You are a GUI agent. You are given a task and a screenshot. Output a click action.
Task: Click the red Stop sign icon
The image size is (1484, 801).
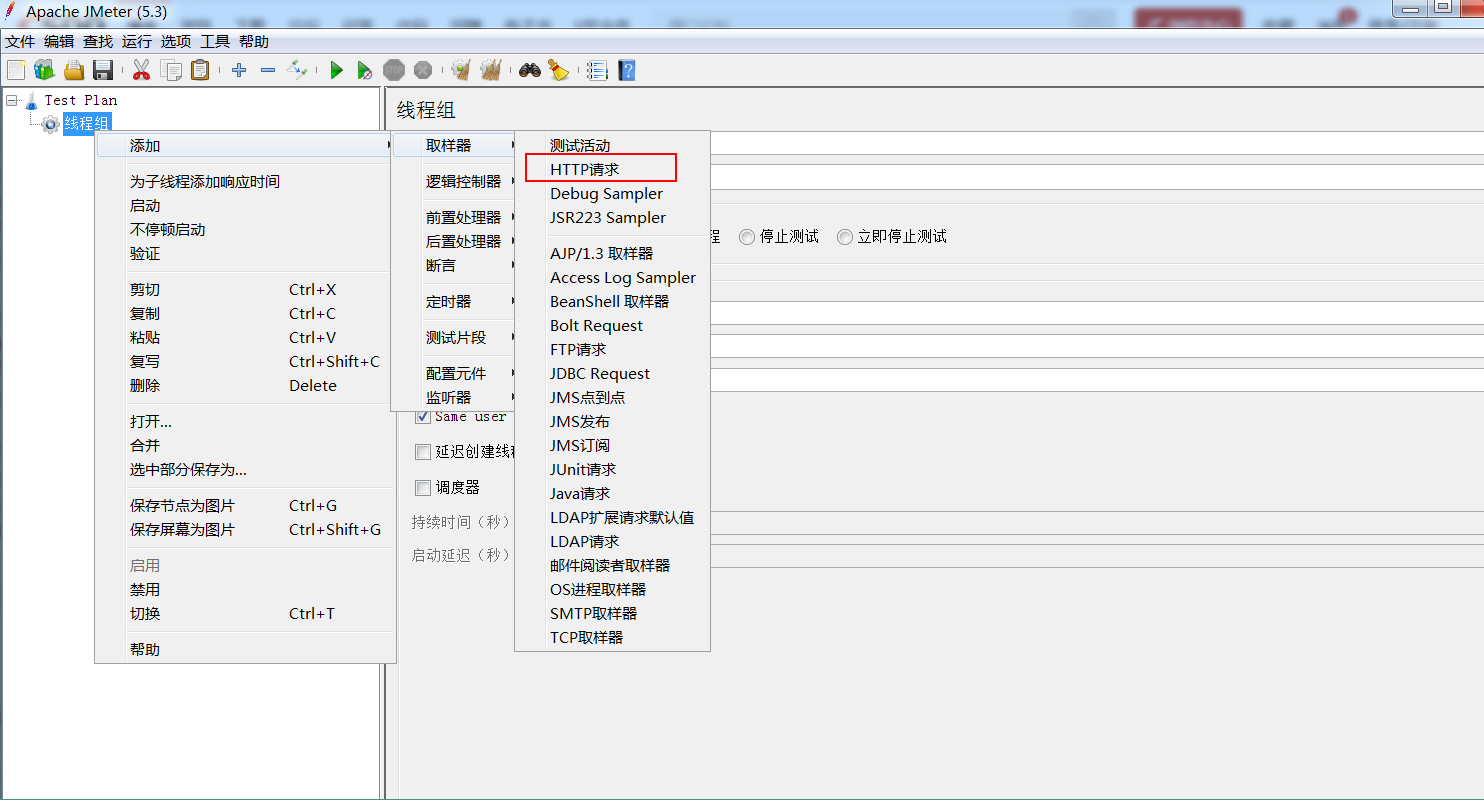394,70
